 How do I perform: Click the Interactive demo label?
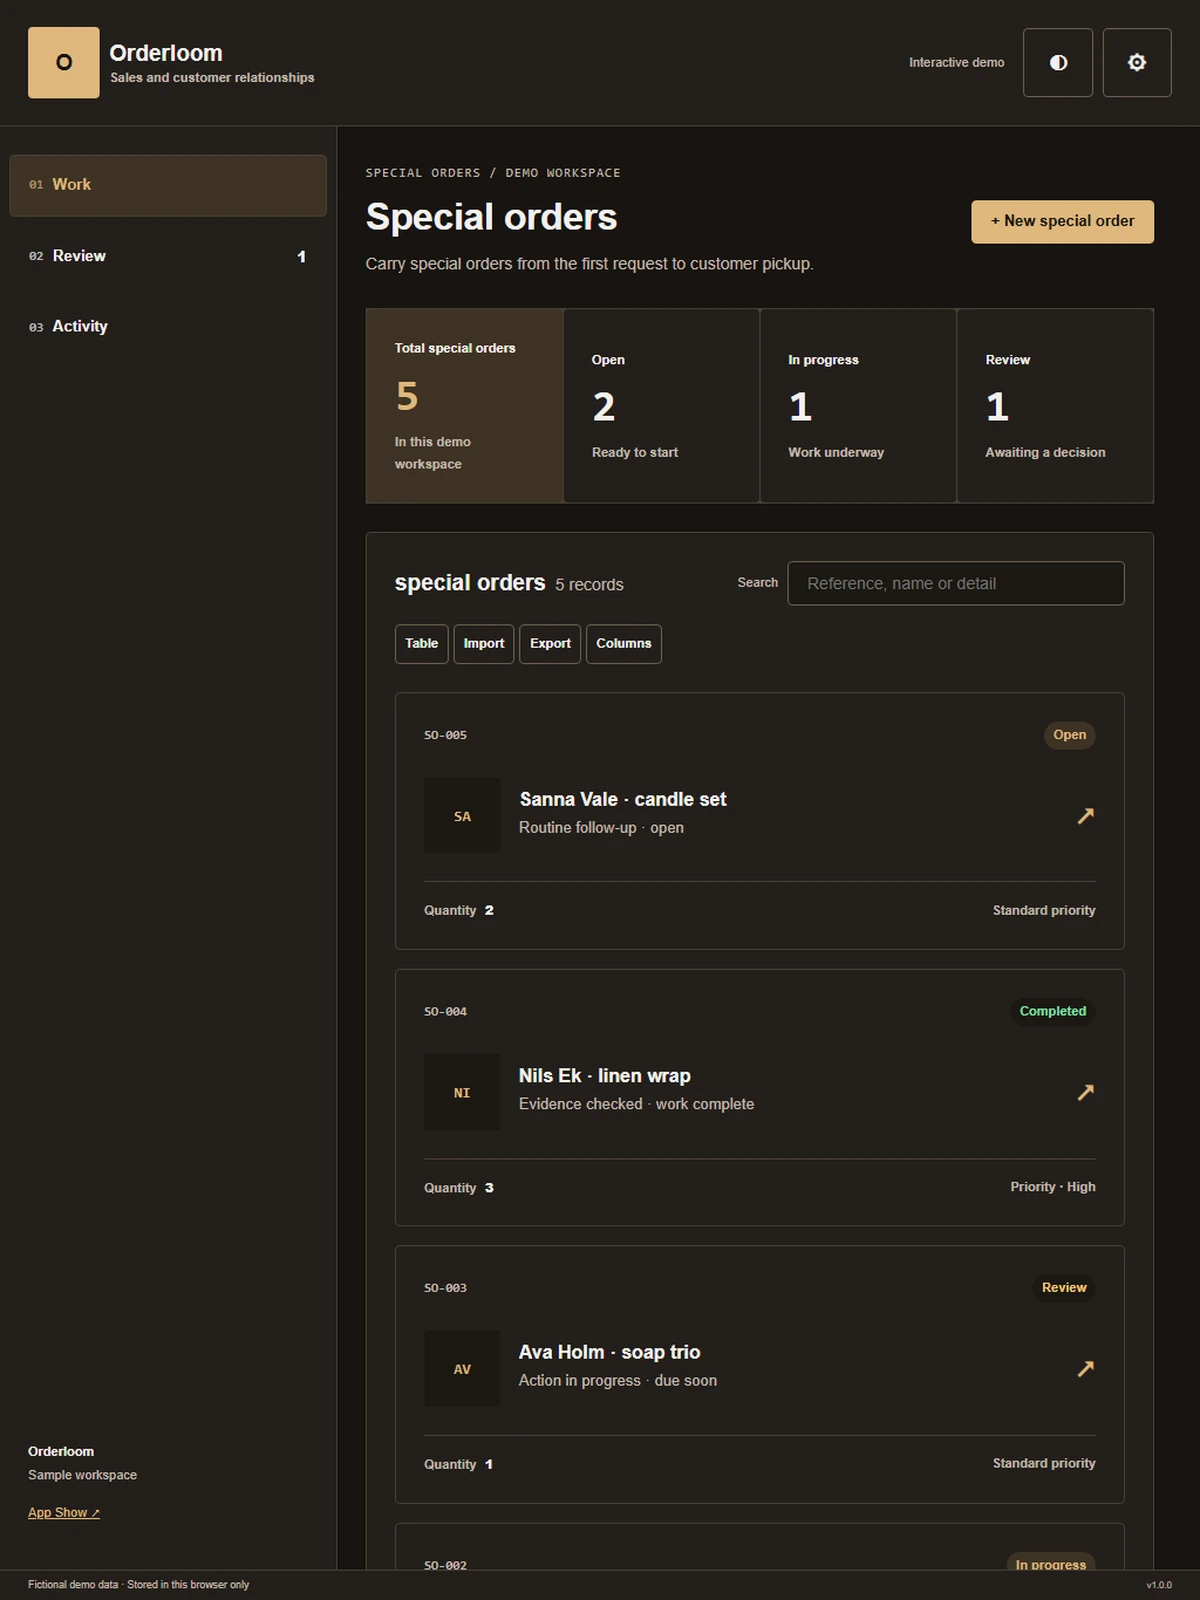pyautogui.click(x=956, y=62)
